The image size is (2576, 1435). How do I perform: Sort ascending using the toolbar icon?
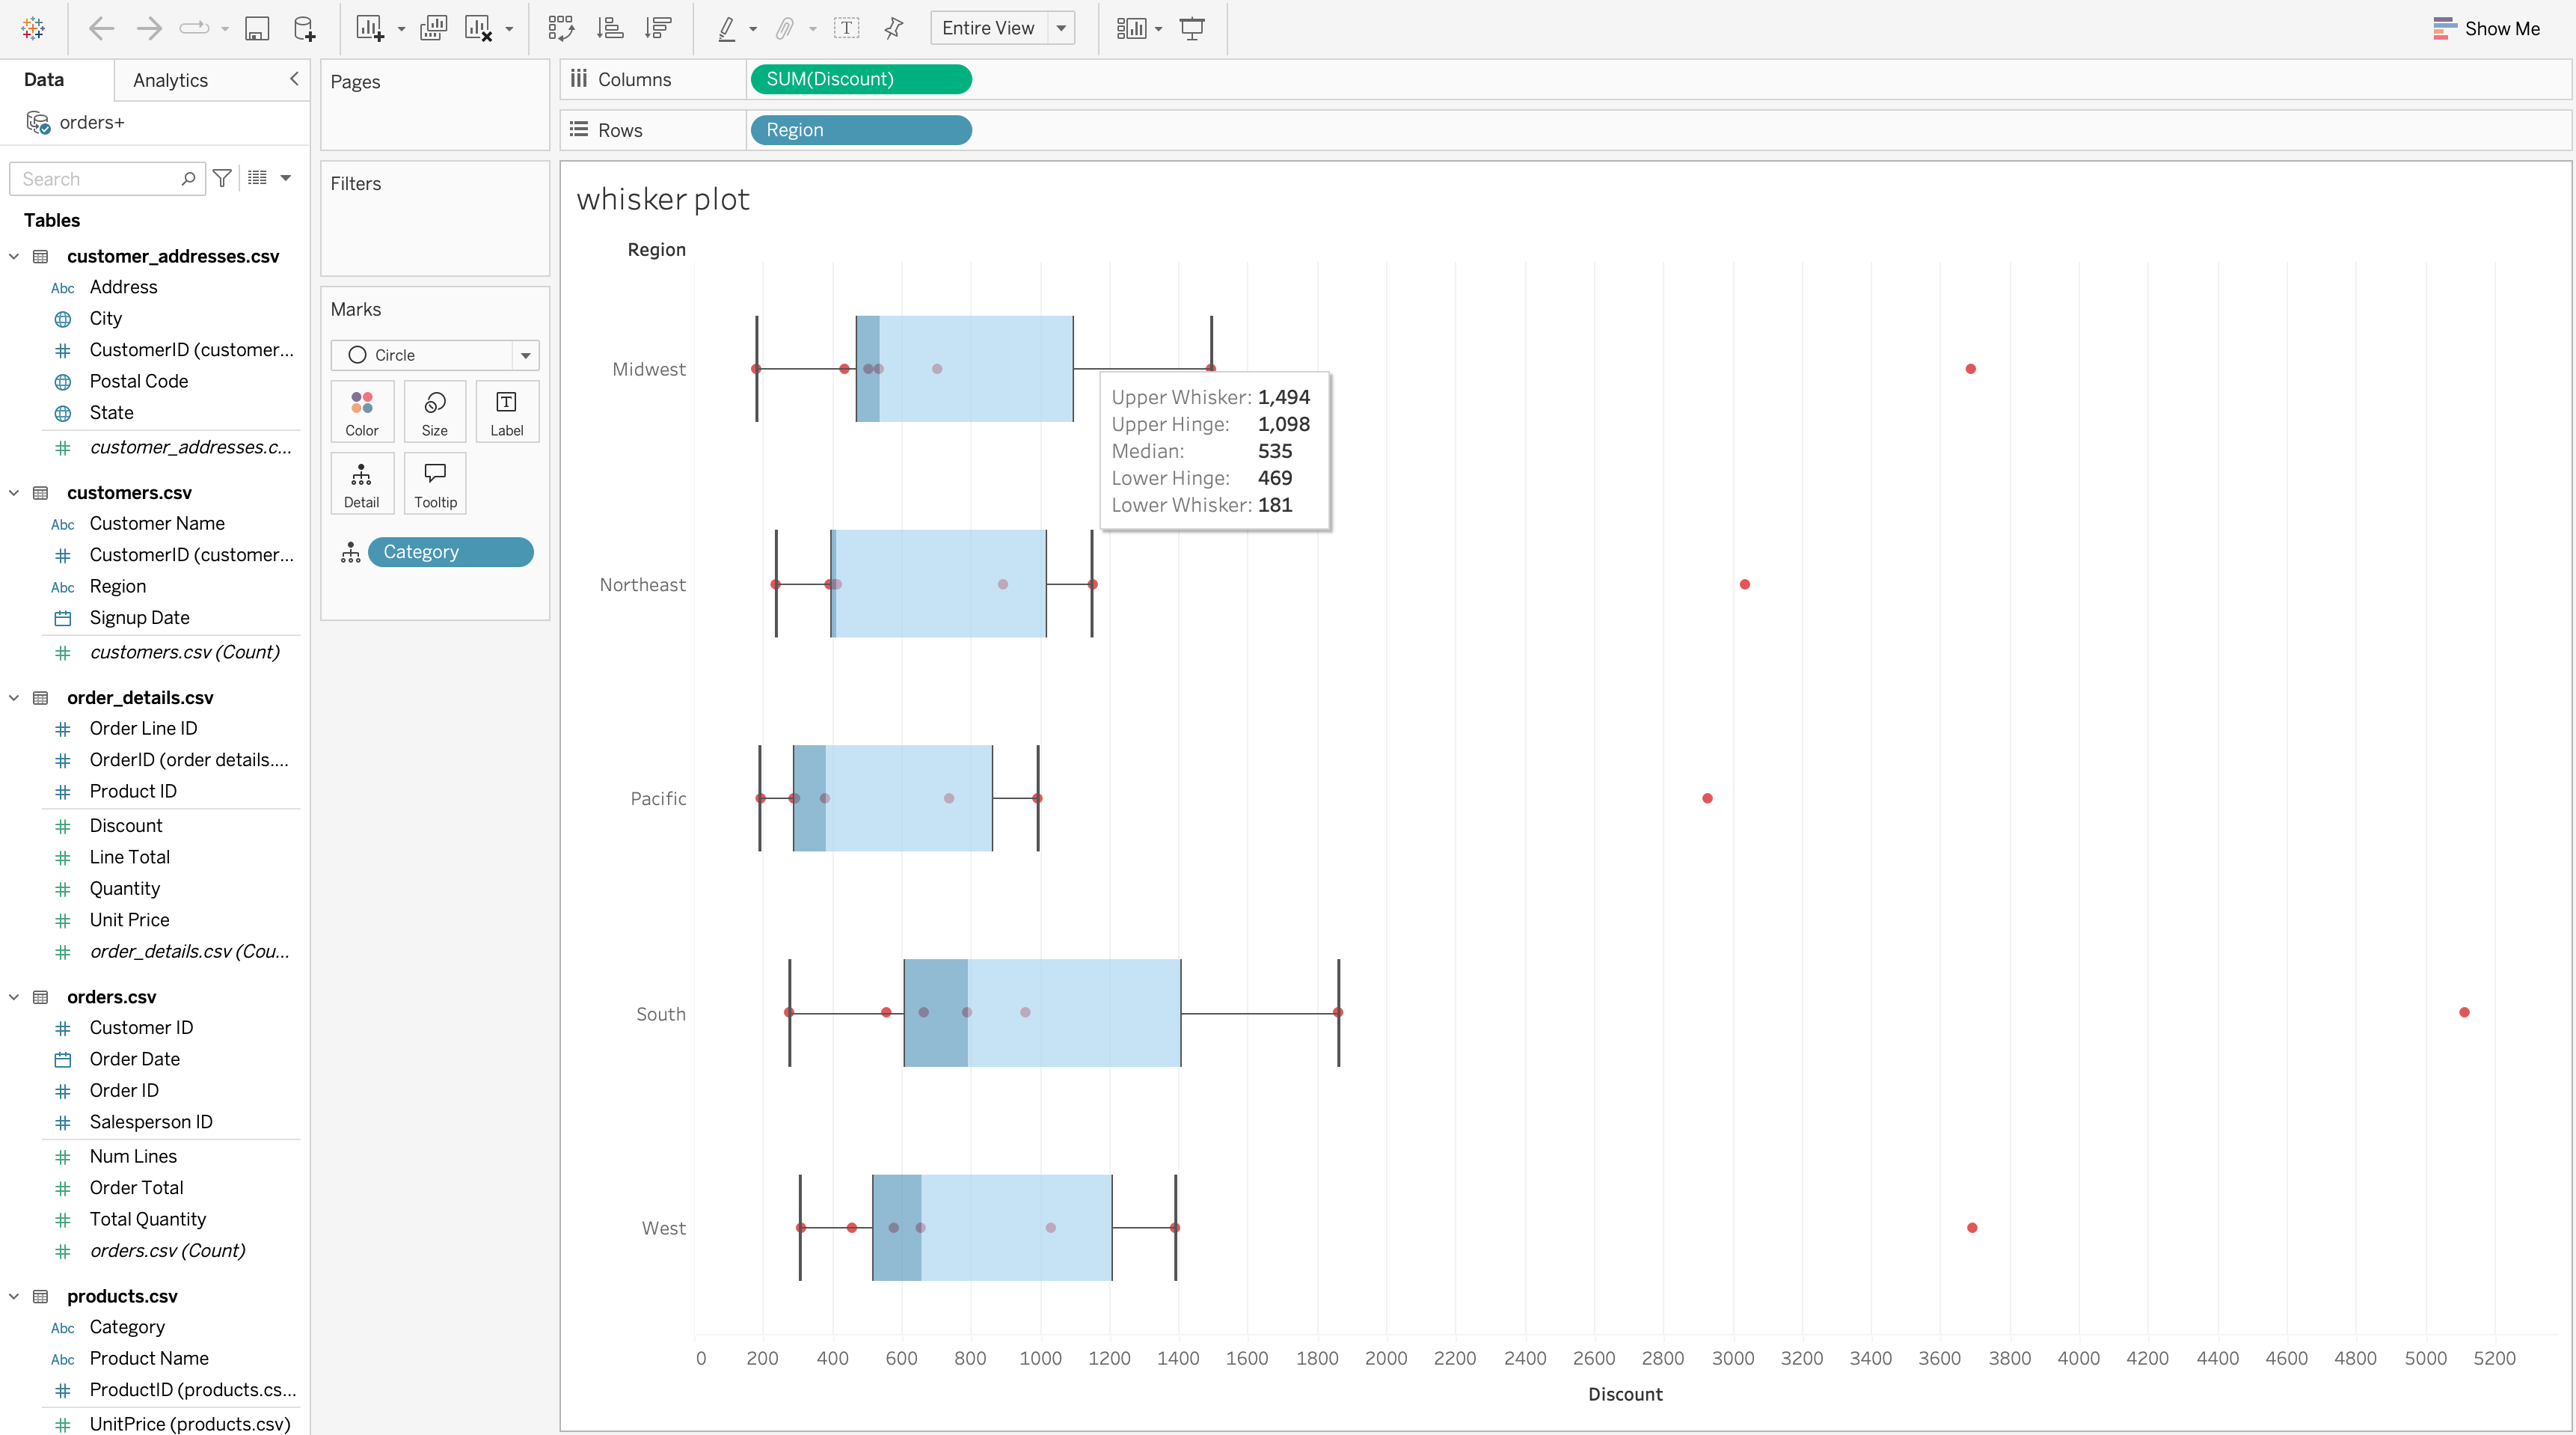point(610,28)
